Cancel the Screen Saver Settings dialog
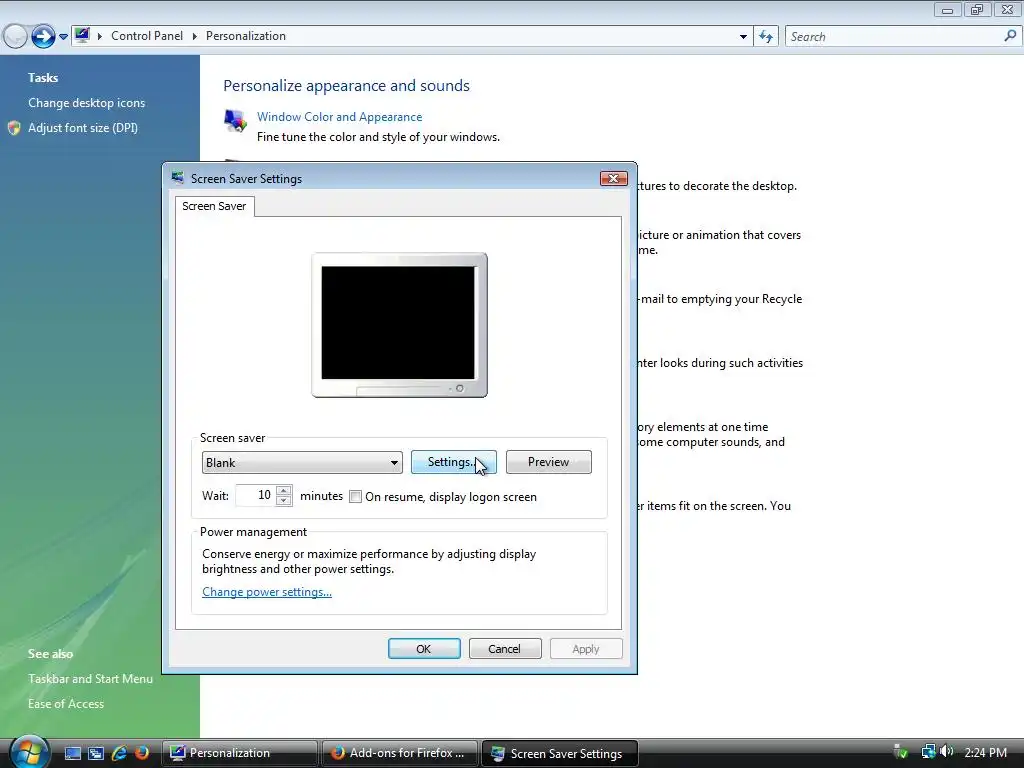This screenshot has width=1024, height=768. (505, 648)
